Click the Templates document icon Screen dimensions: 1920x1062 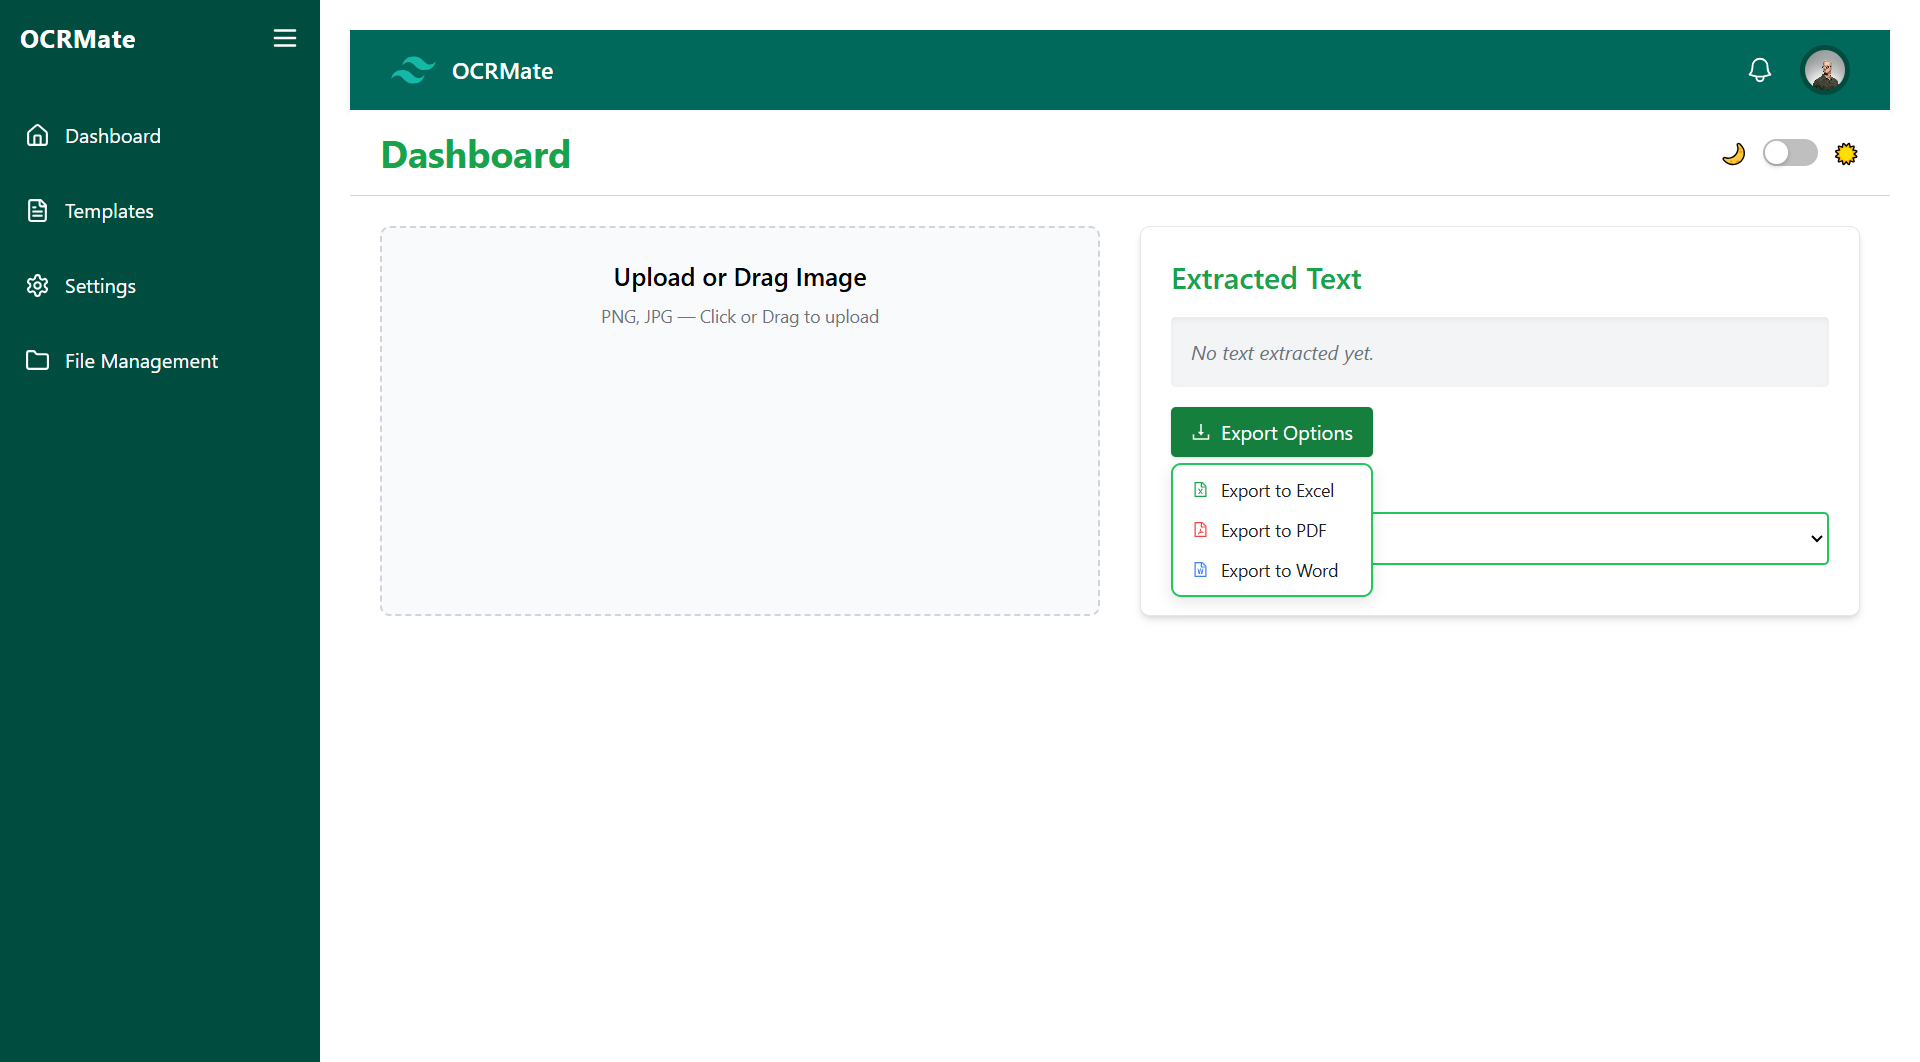click(37, 210)
